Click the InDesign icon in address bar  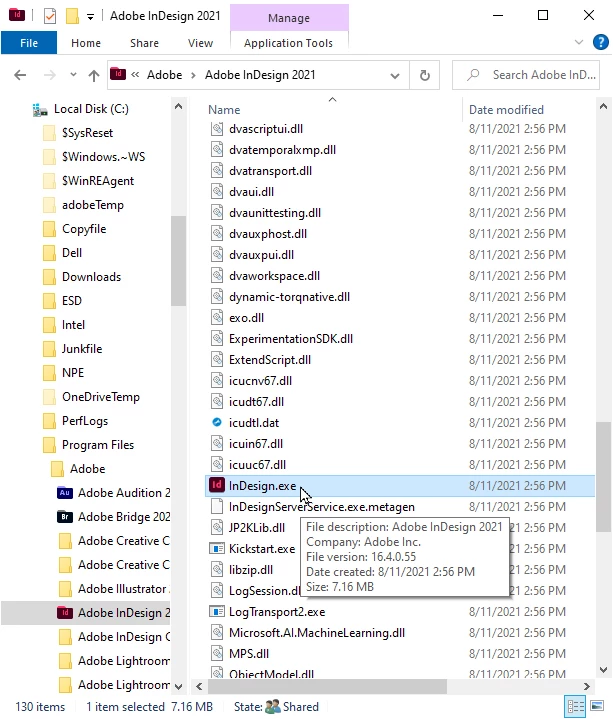[118, 73]
